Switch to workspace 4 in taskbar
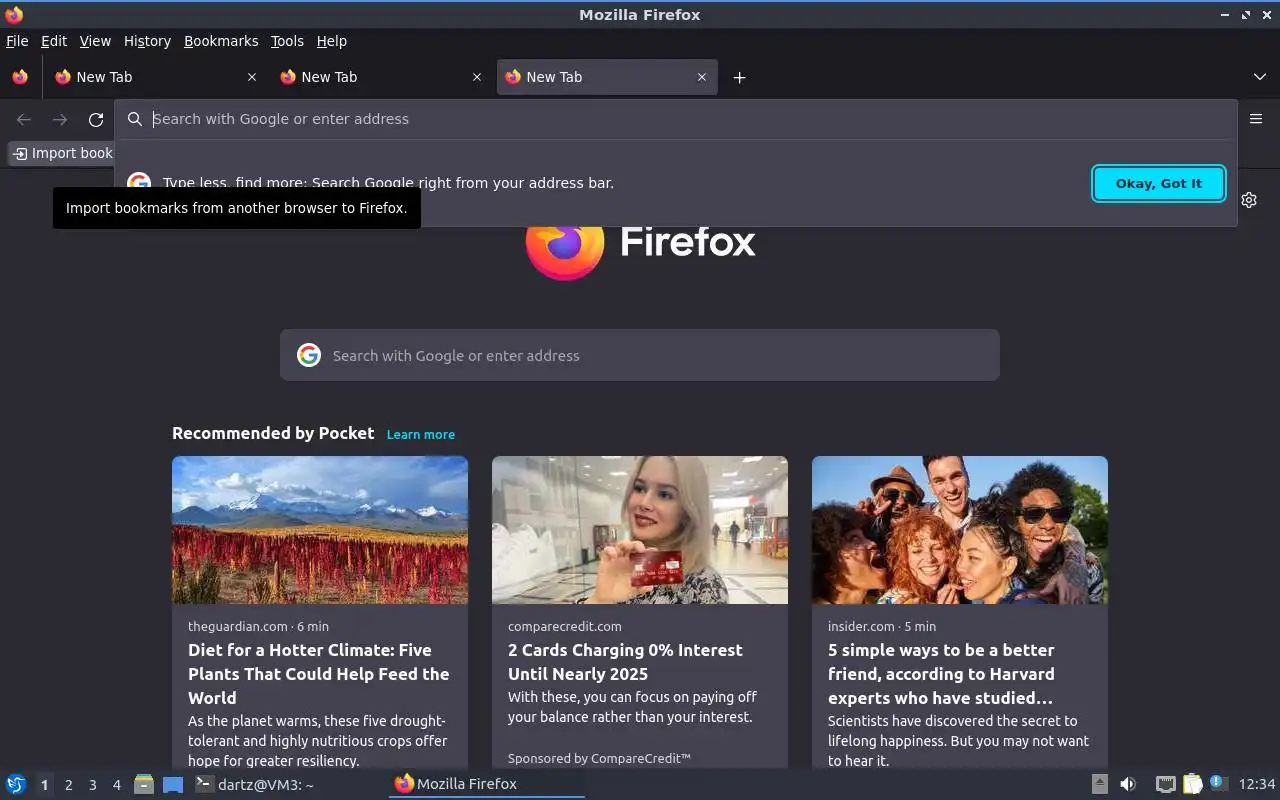The width and height of the screenshot is (1280, 800). pyautogui.click(x=116, y=785)
